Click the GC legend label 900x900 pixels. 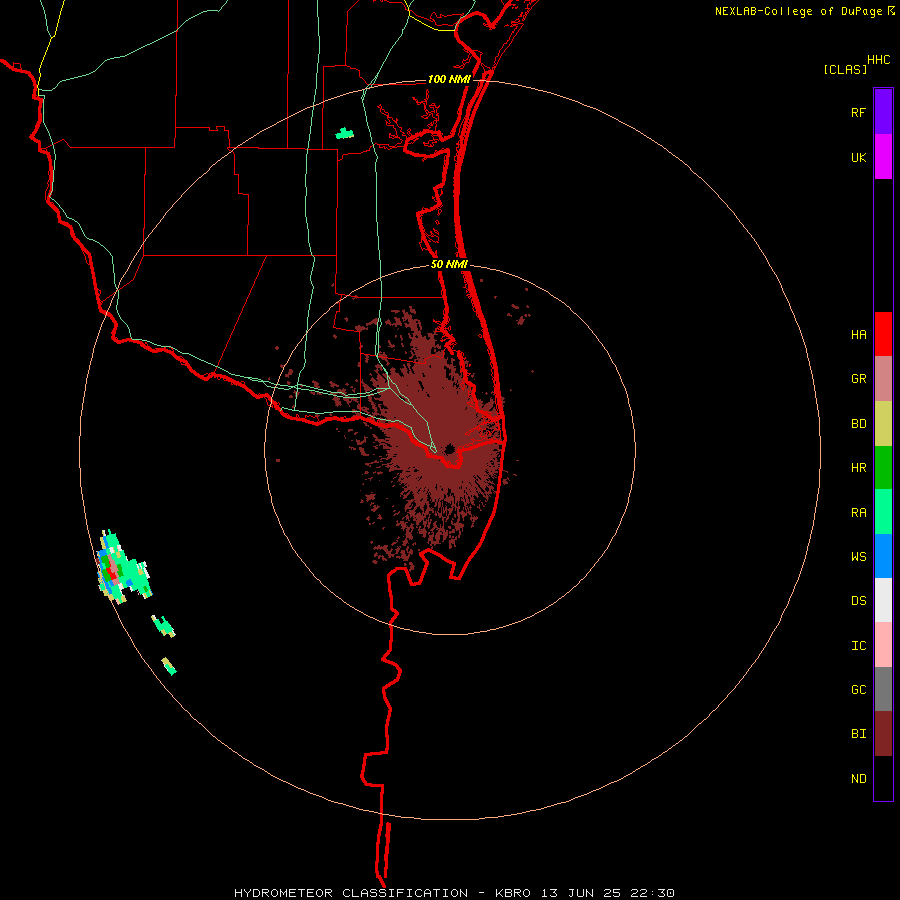point(858,690)
